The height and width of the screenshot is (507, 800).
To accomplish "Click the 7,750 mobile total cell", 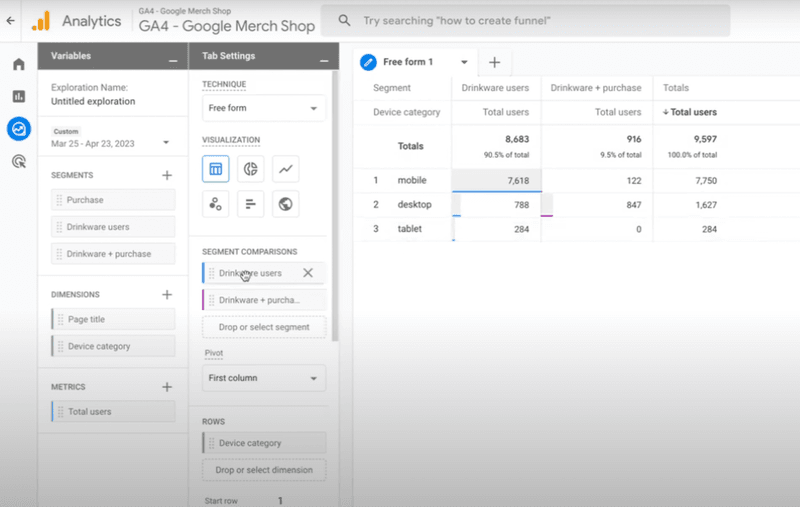I will pos(706,181).
